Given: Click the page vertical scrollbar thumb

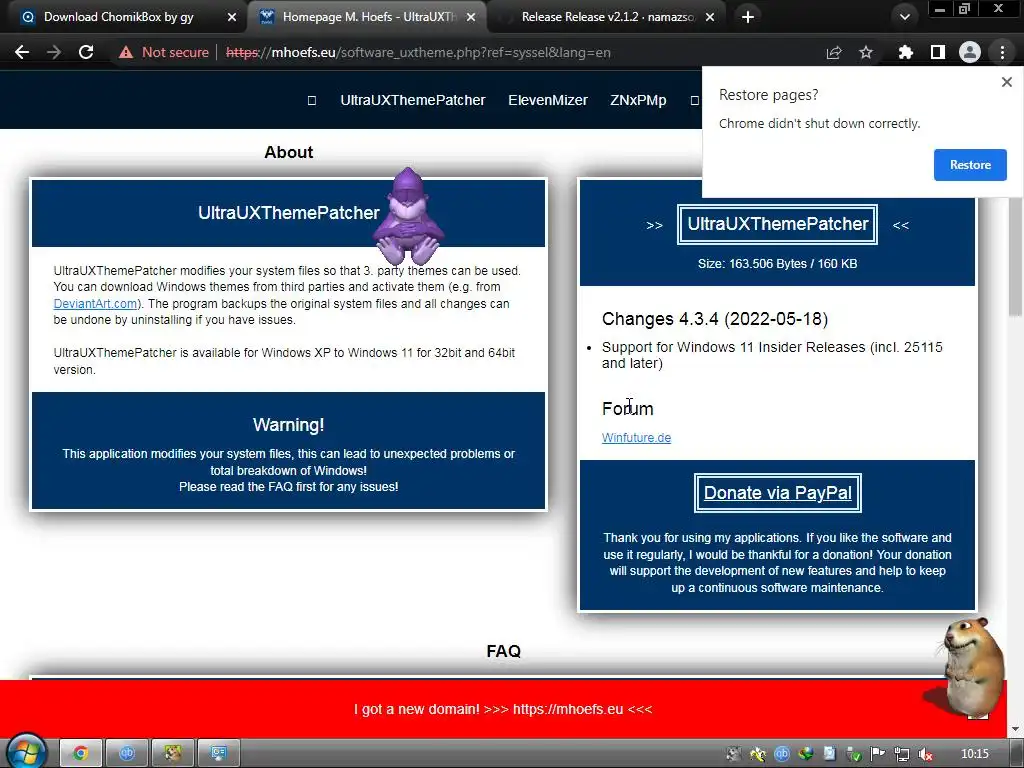Looking at the screenshot, I should pyautogui.click(x=1016, y=255).
